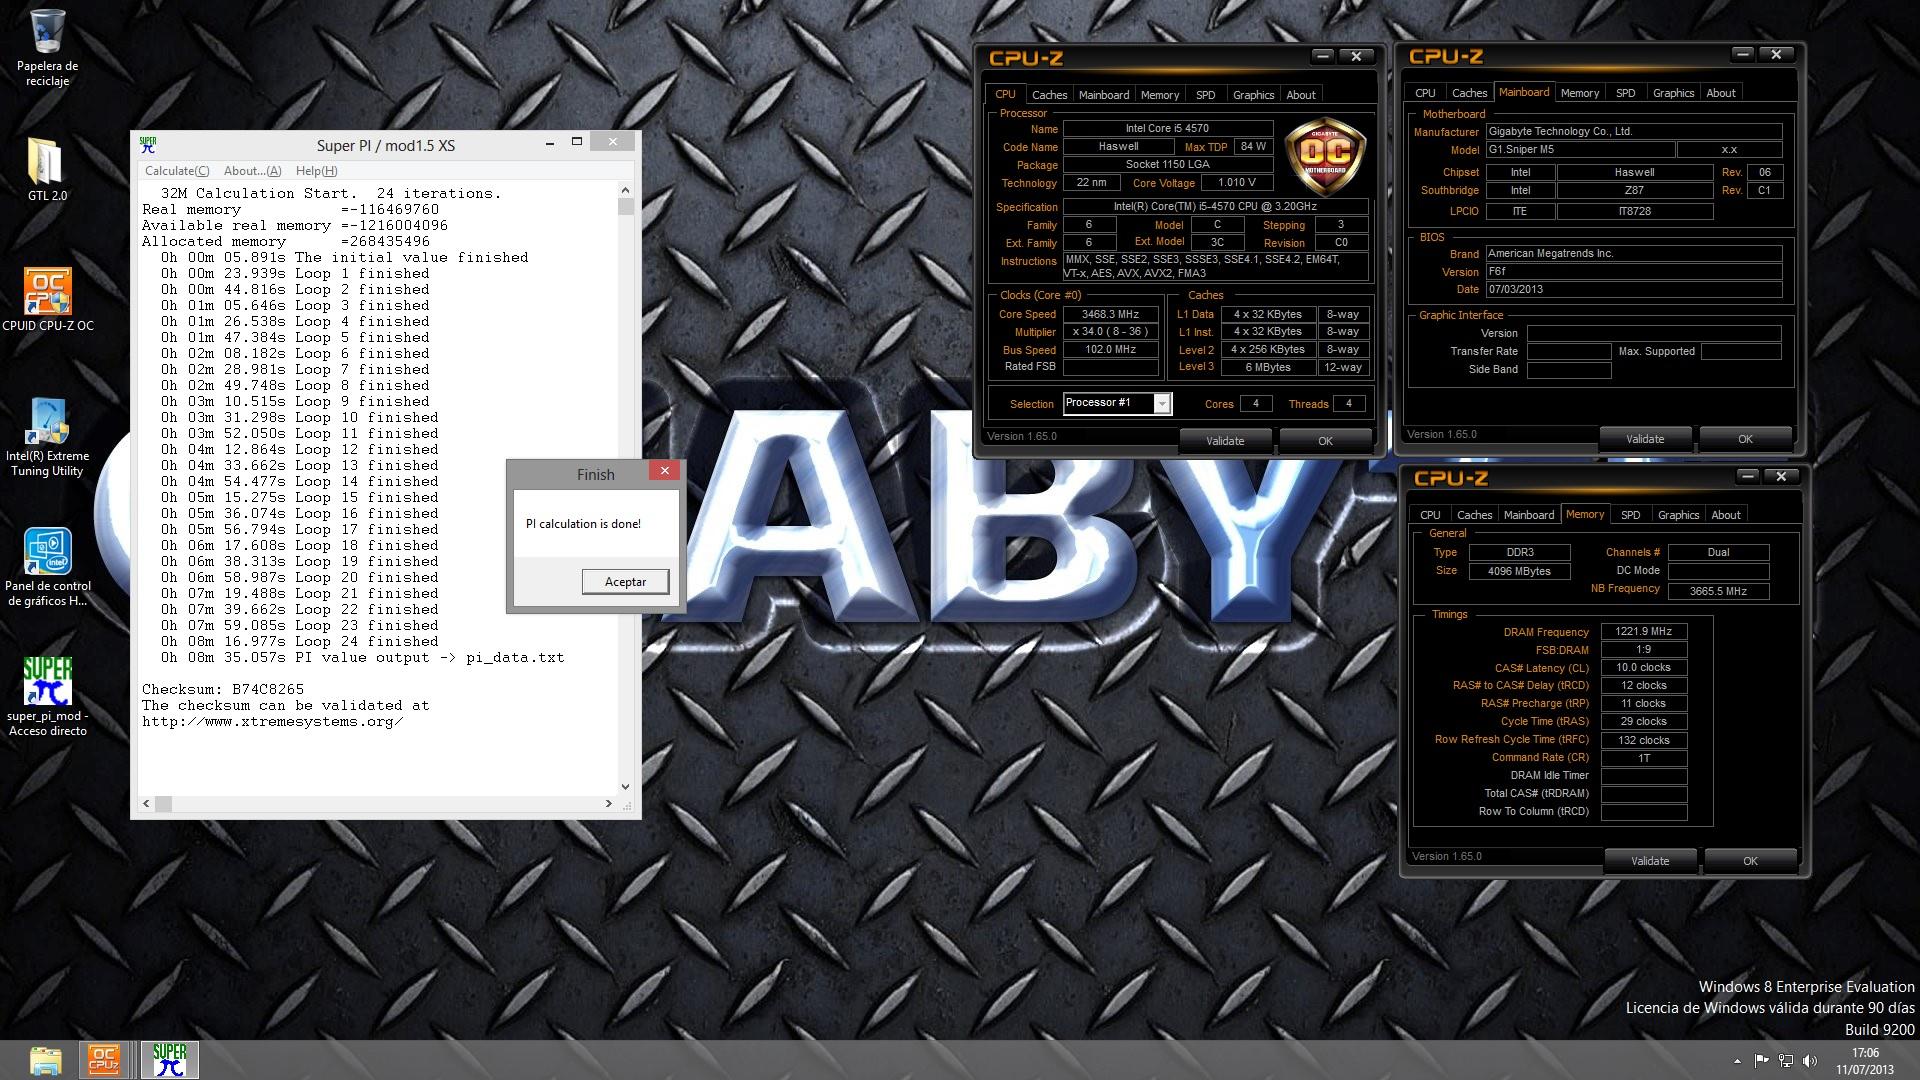Open Calculate menu in Super PI
Screen dimensions: 1920x1080
[x=177, y=171]
